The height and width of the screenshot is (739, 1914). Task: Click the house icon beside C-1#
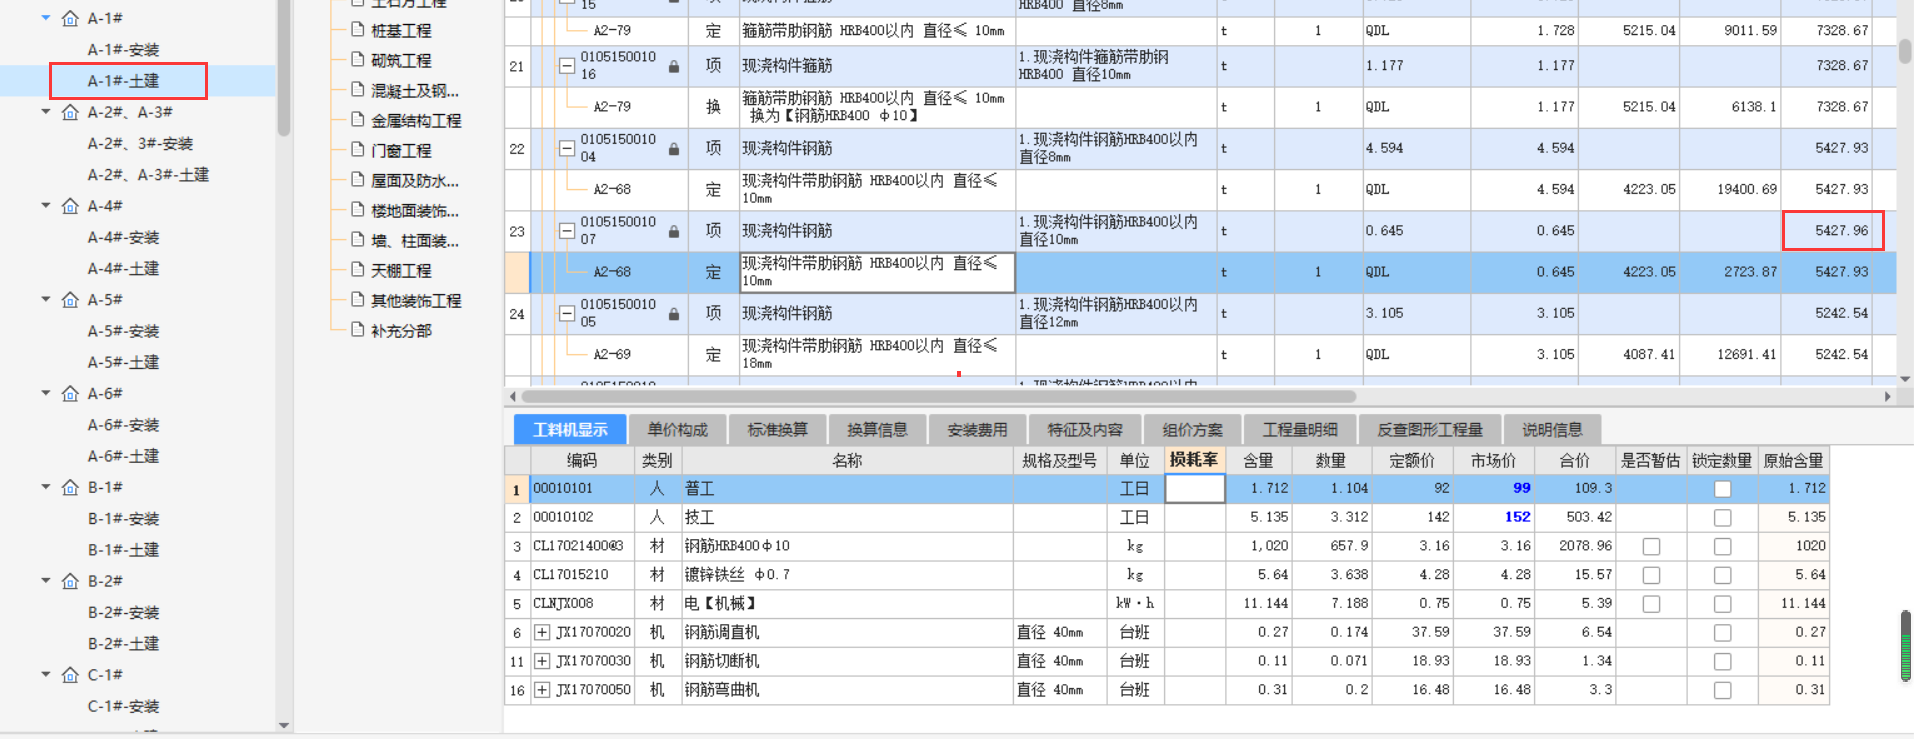click(x=70, y=675)
